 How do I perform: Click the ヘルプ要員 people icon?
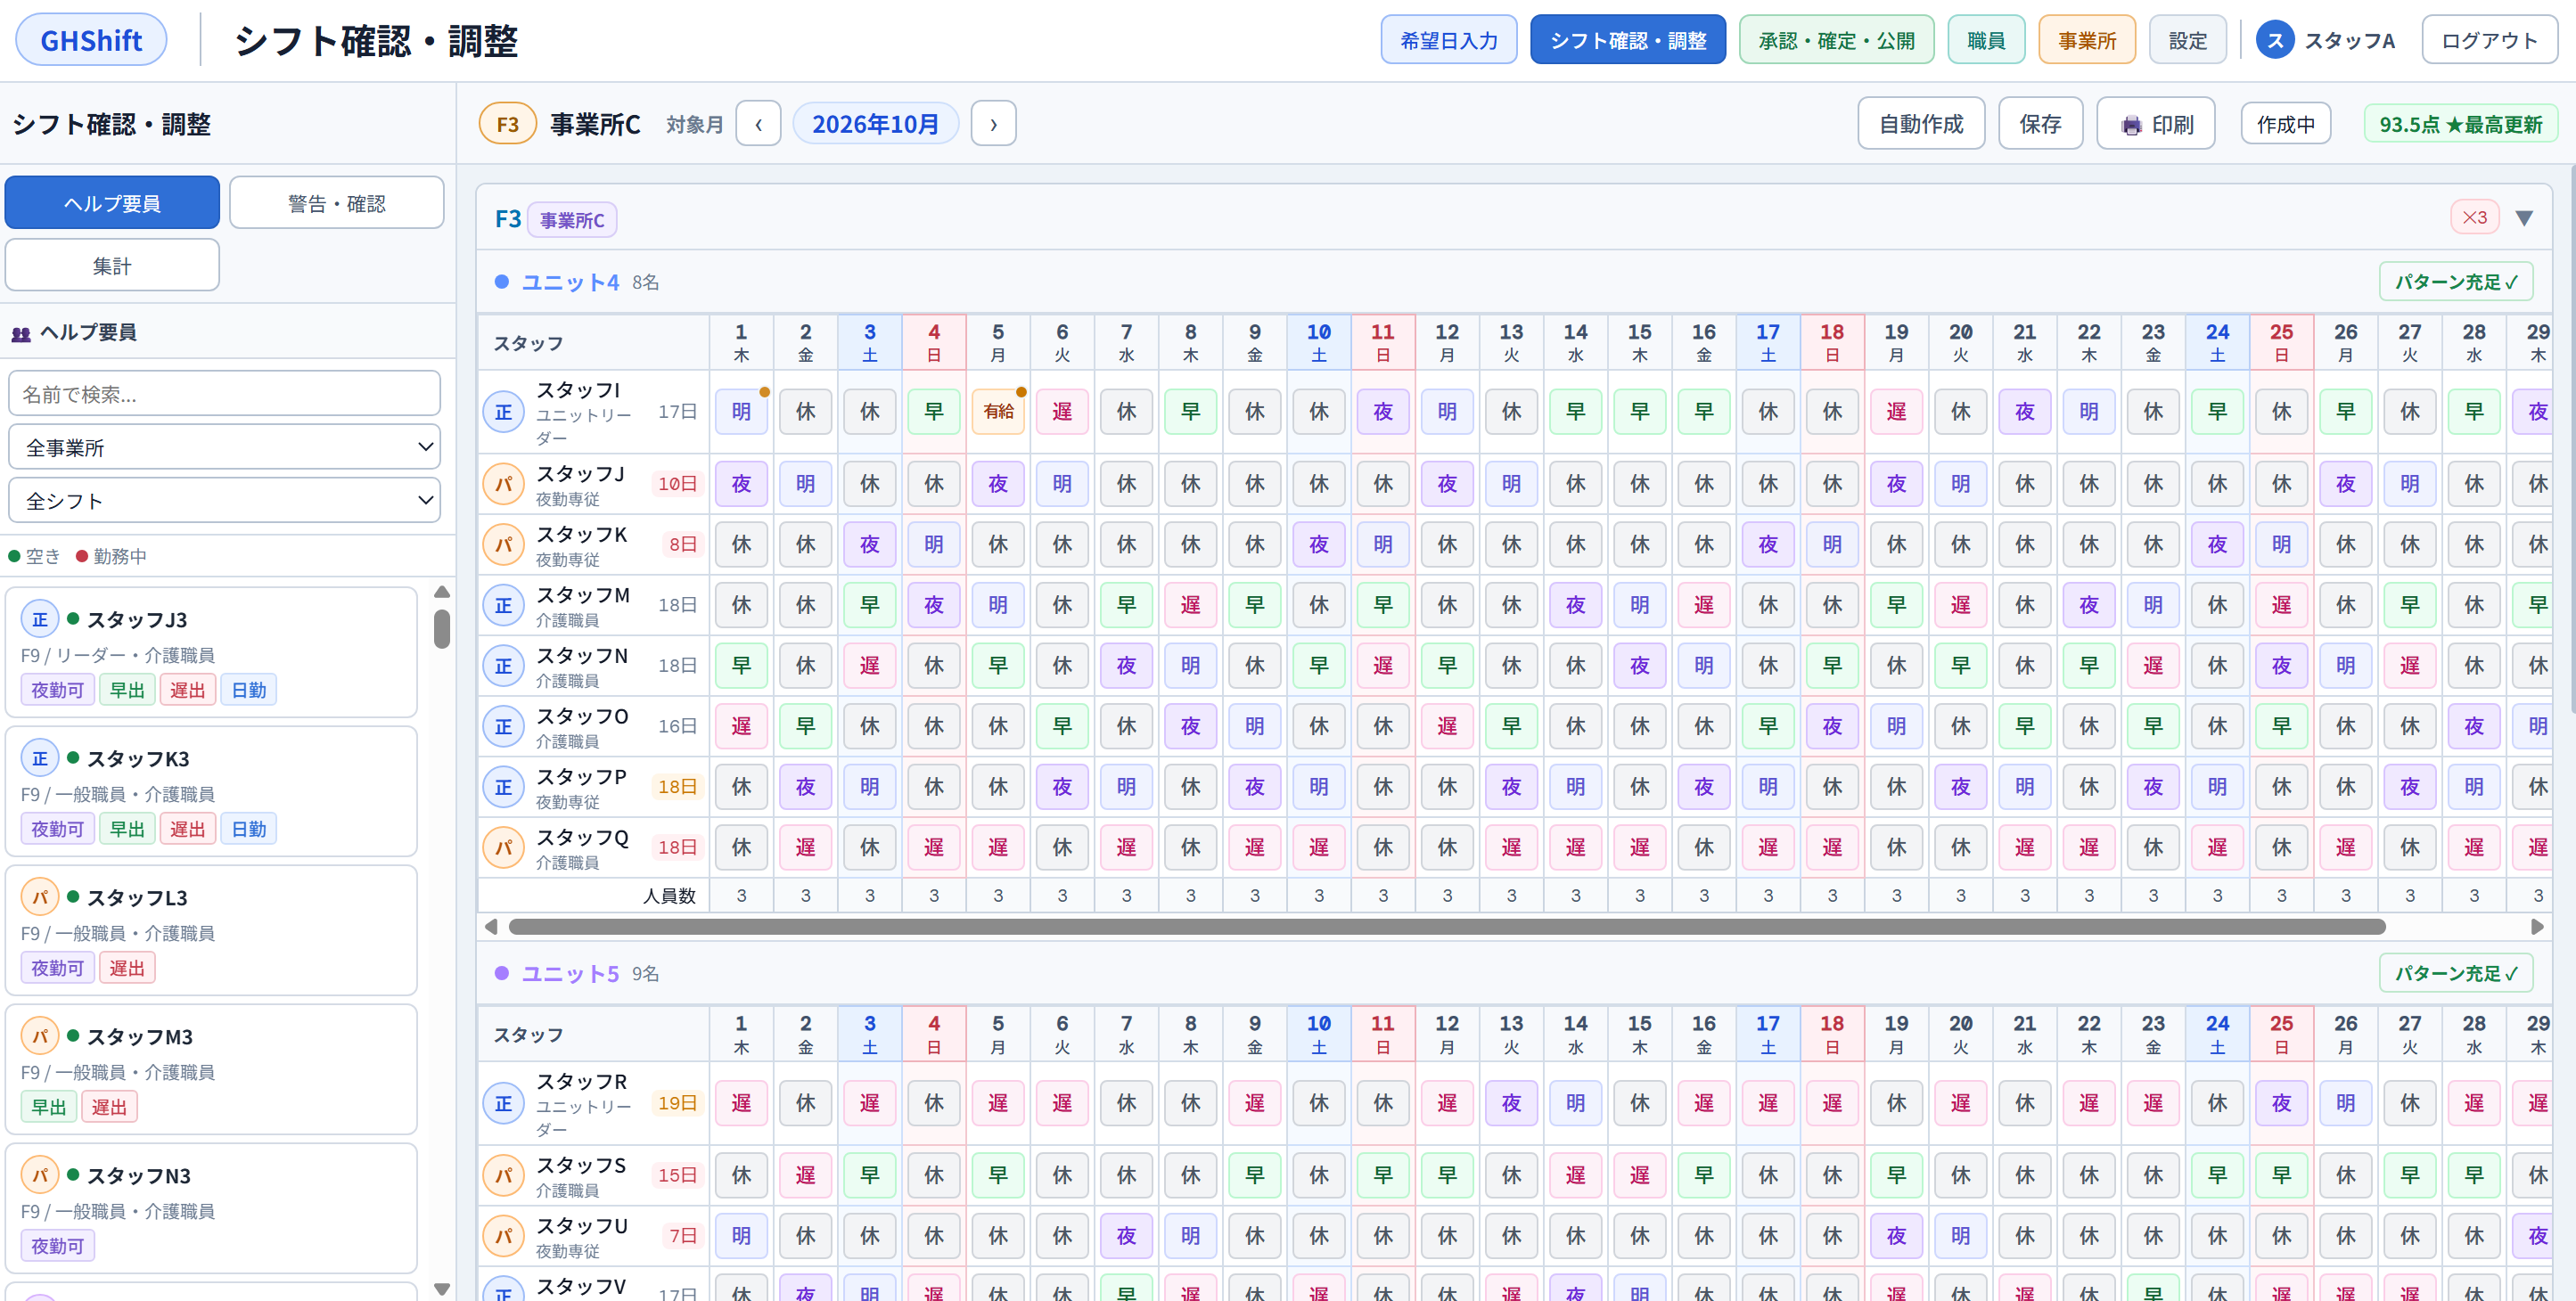point(21,334)
